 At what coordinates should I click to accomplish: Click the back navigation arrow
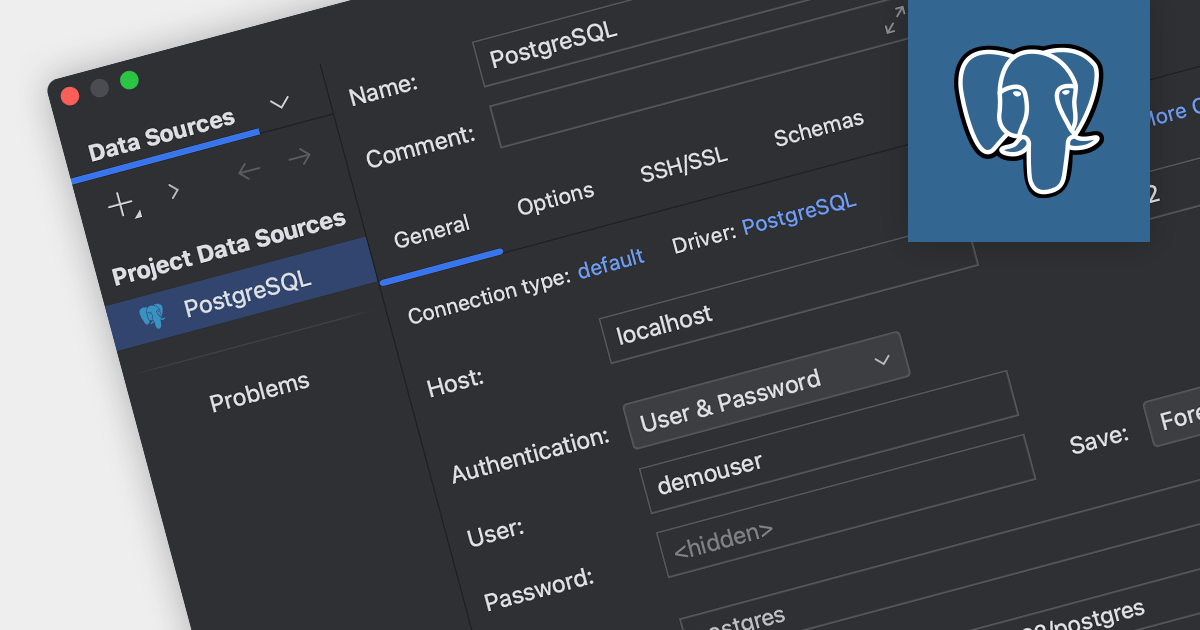click(x=249, y=171)
